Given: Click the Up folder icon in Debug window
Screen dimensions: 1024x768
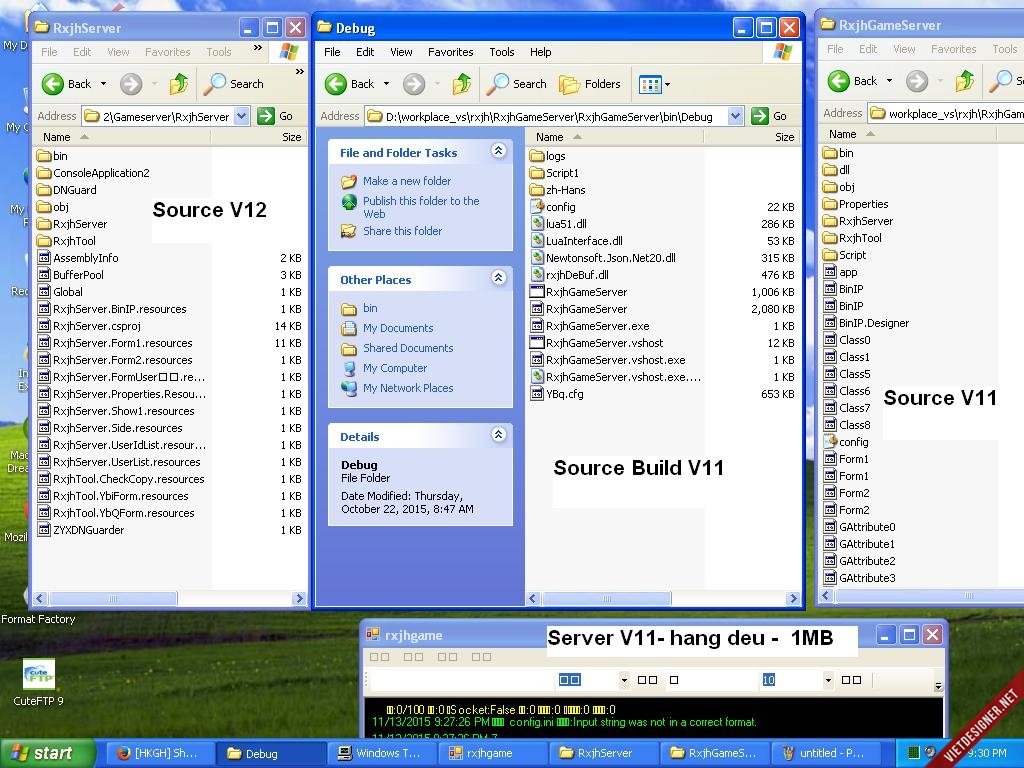Looking at the screenshot, I should pyautogui.click(x=462, y=84).
